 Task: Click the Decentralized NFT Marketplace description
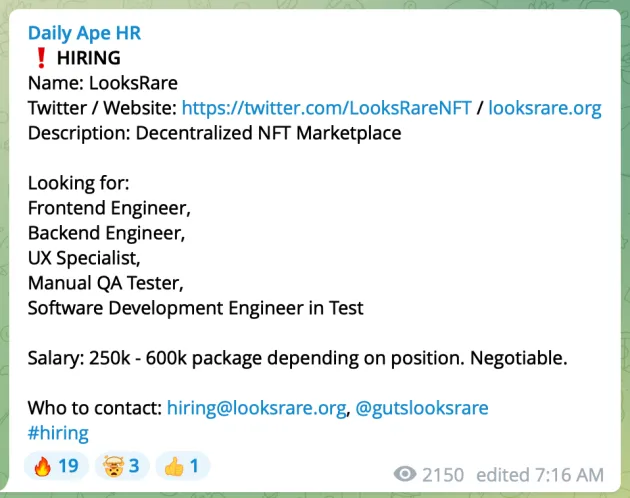(x=268, y=133)
